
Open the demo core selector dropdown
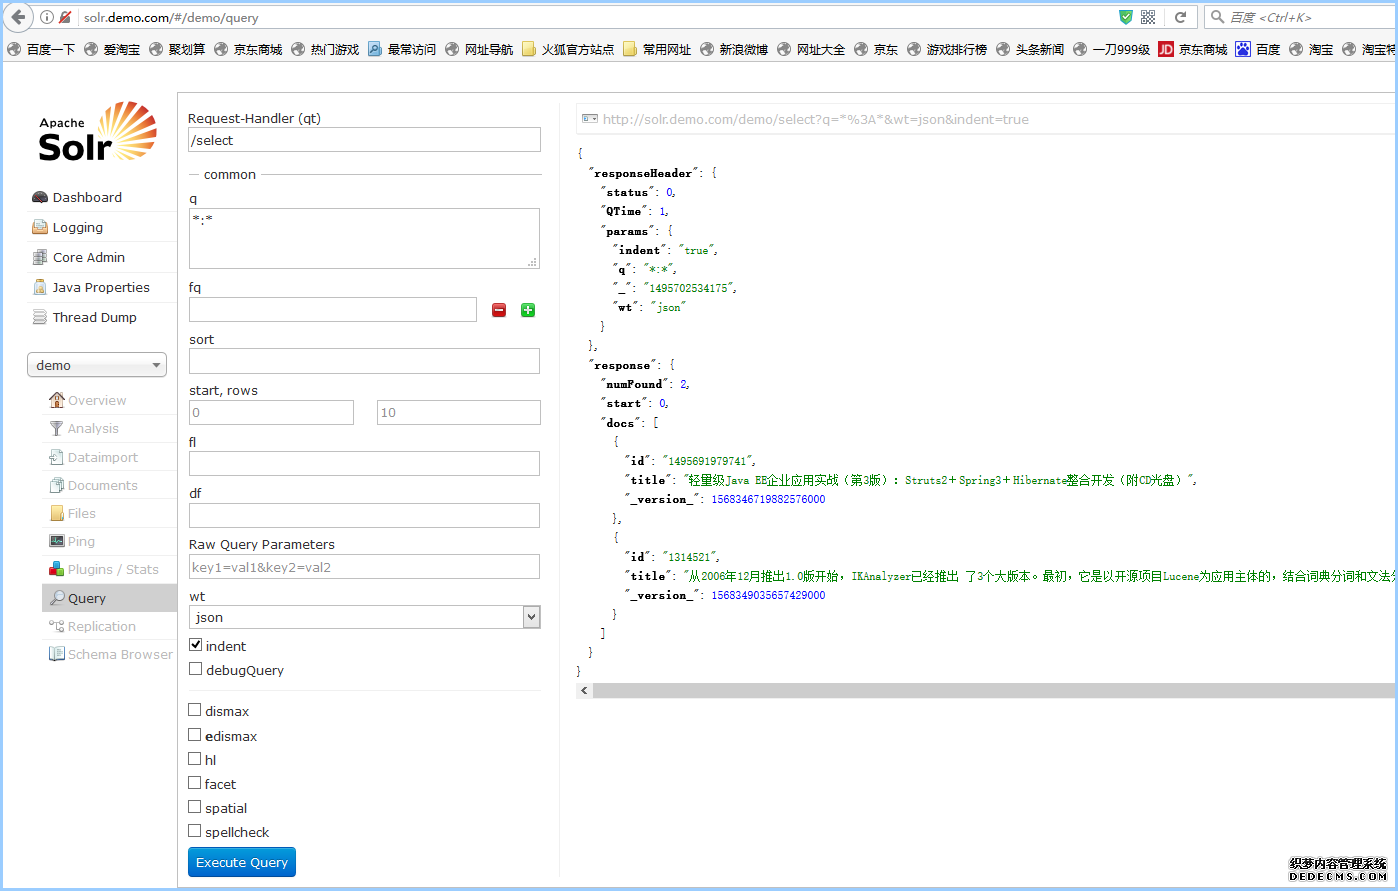click(97, 365)
